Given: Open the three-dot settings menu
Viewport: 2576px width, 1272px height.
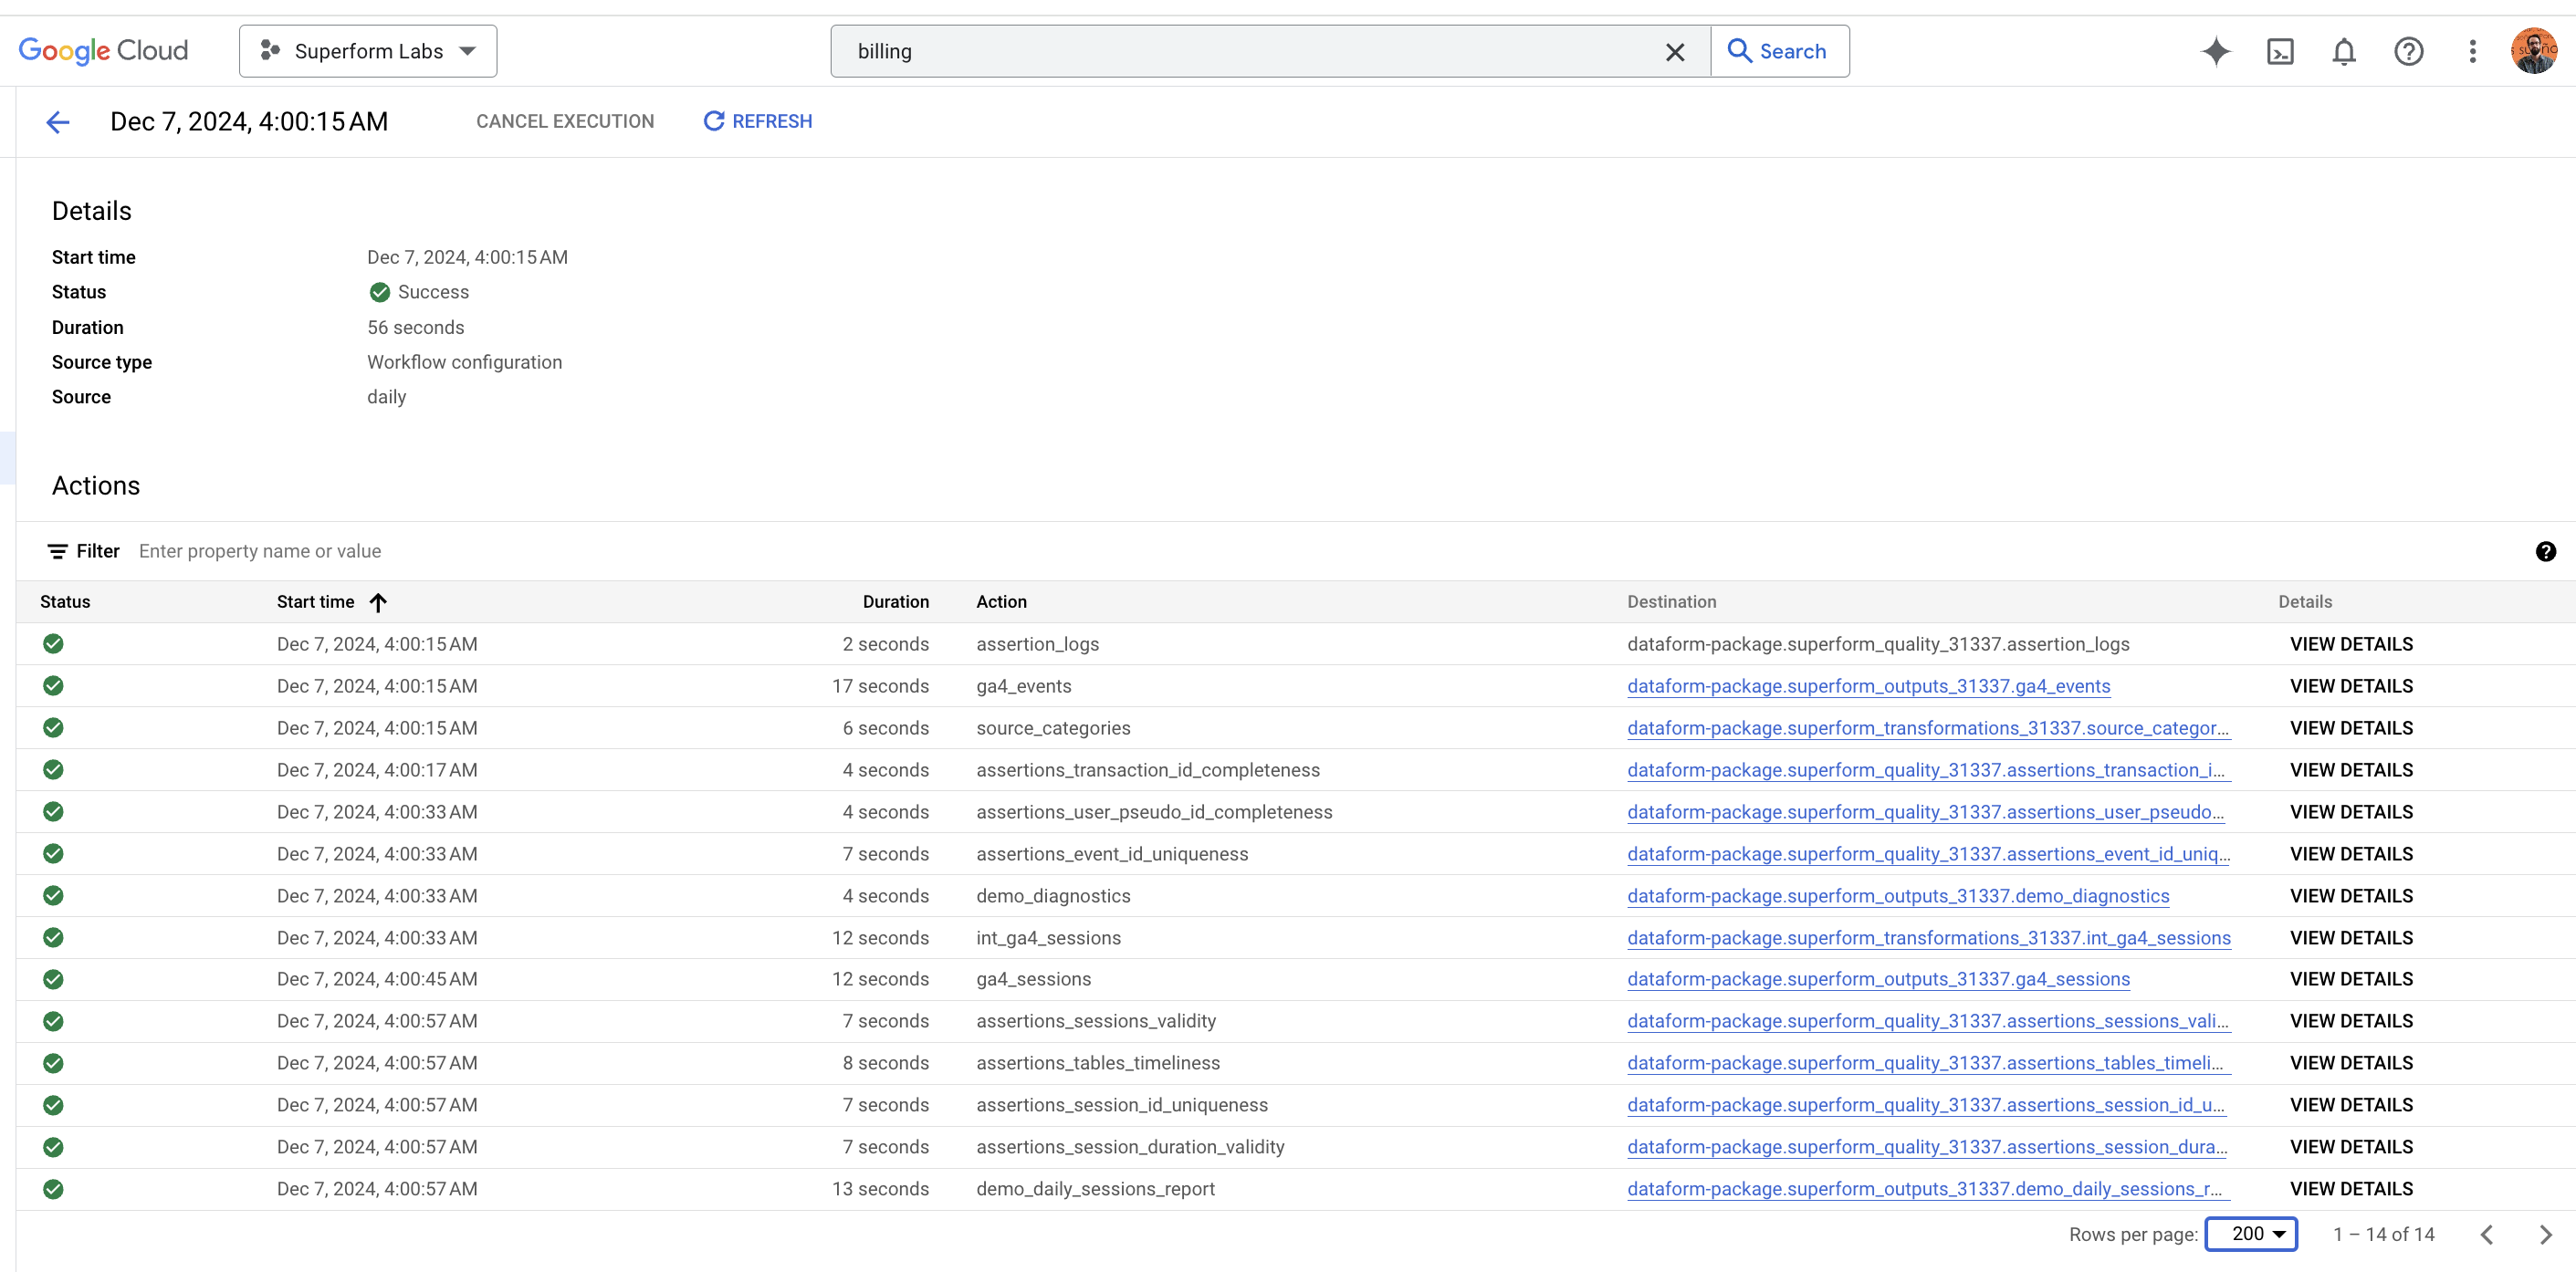Looking at the screenshot, I should click(2472, 51).
